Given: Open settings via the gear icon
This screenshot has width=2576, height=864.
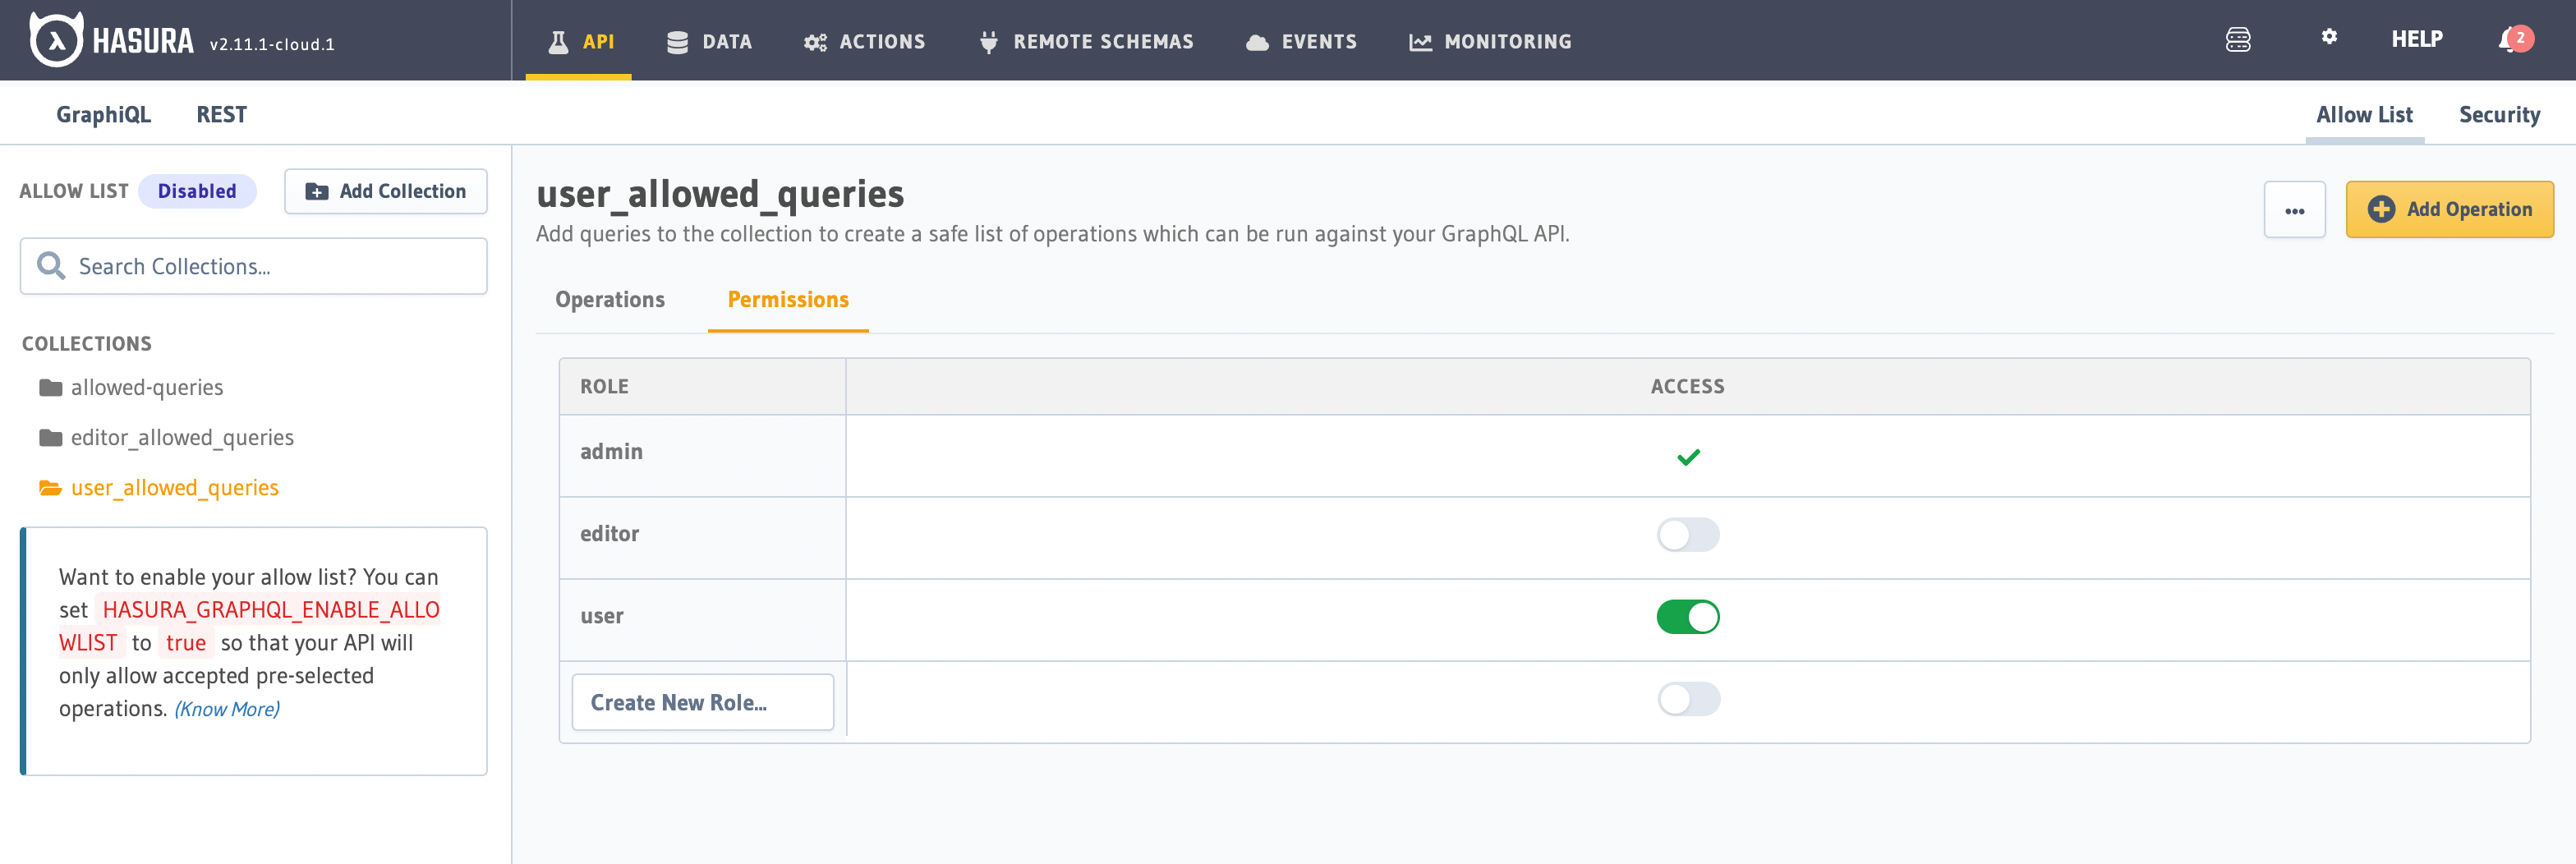Looking at the screenshot, I should tap(2330, 36).
